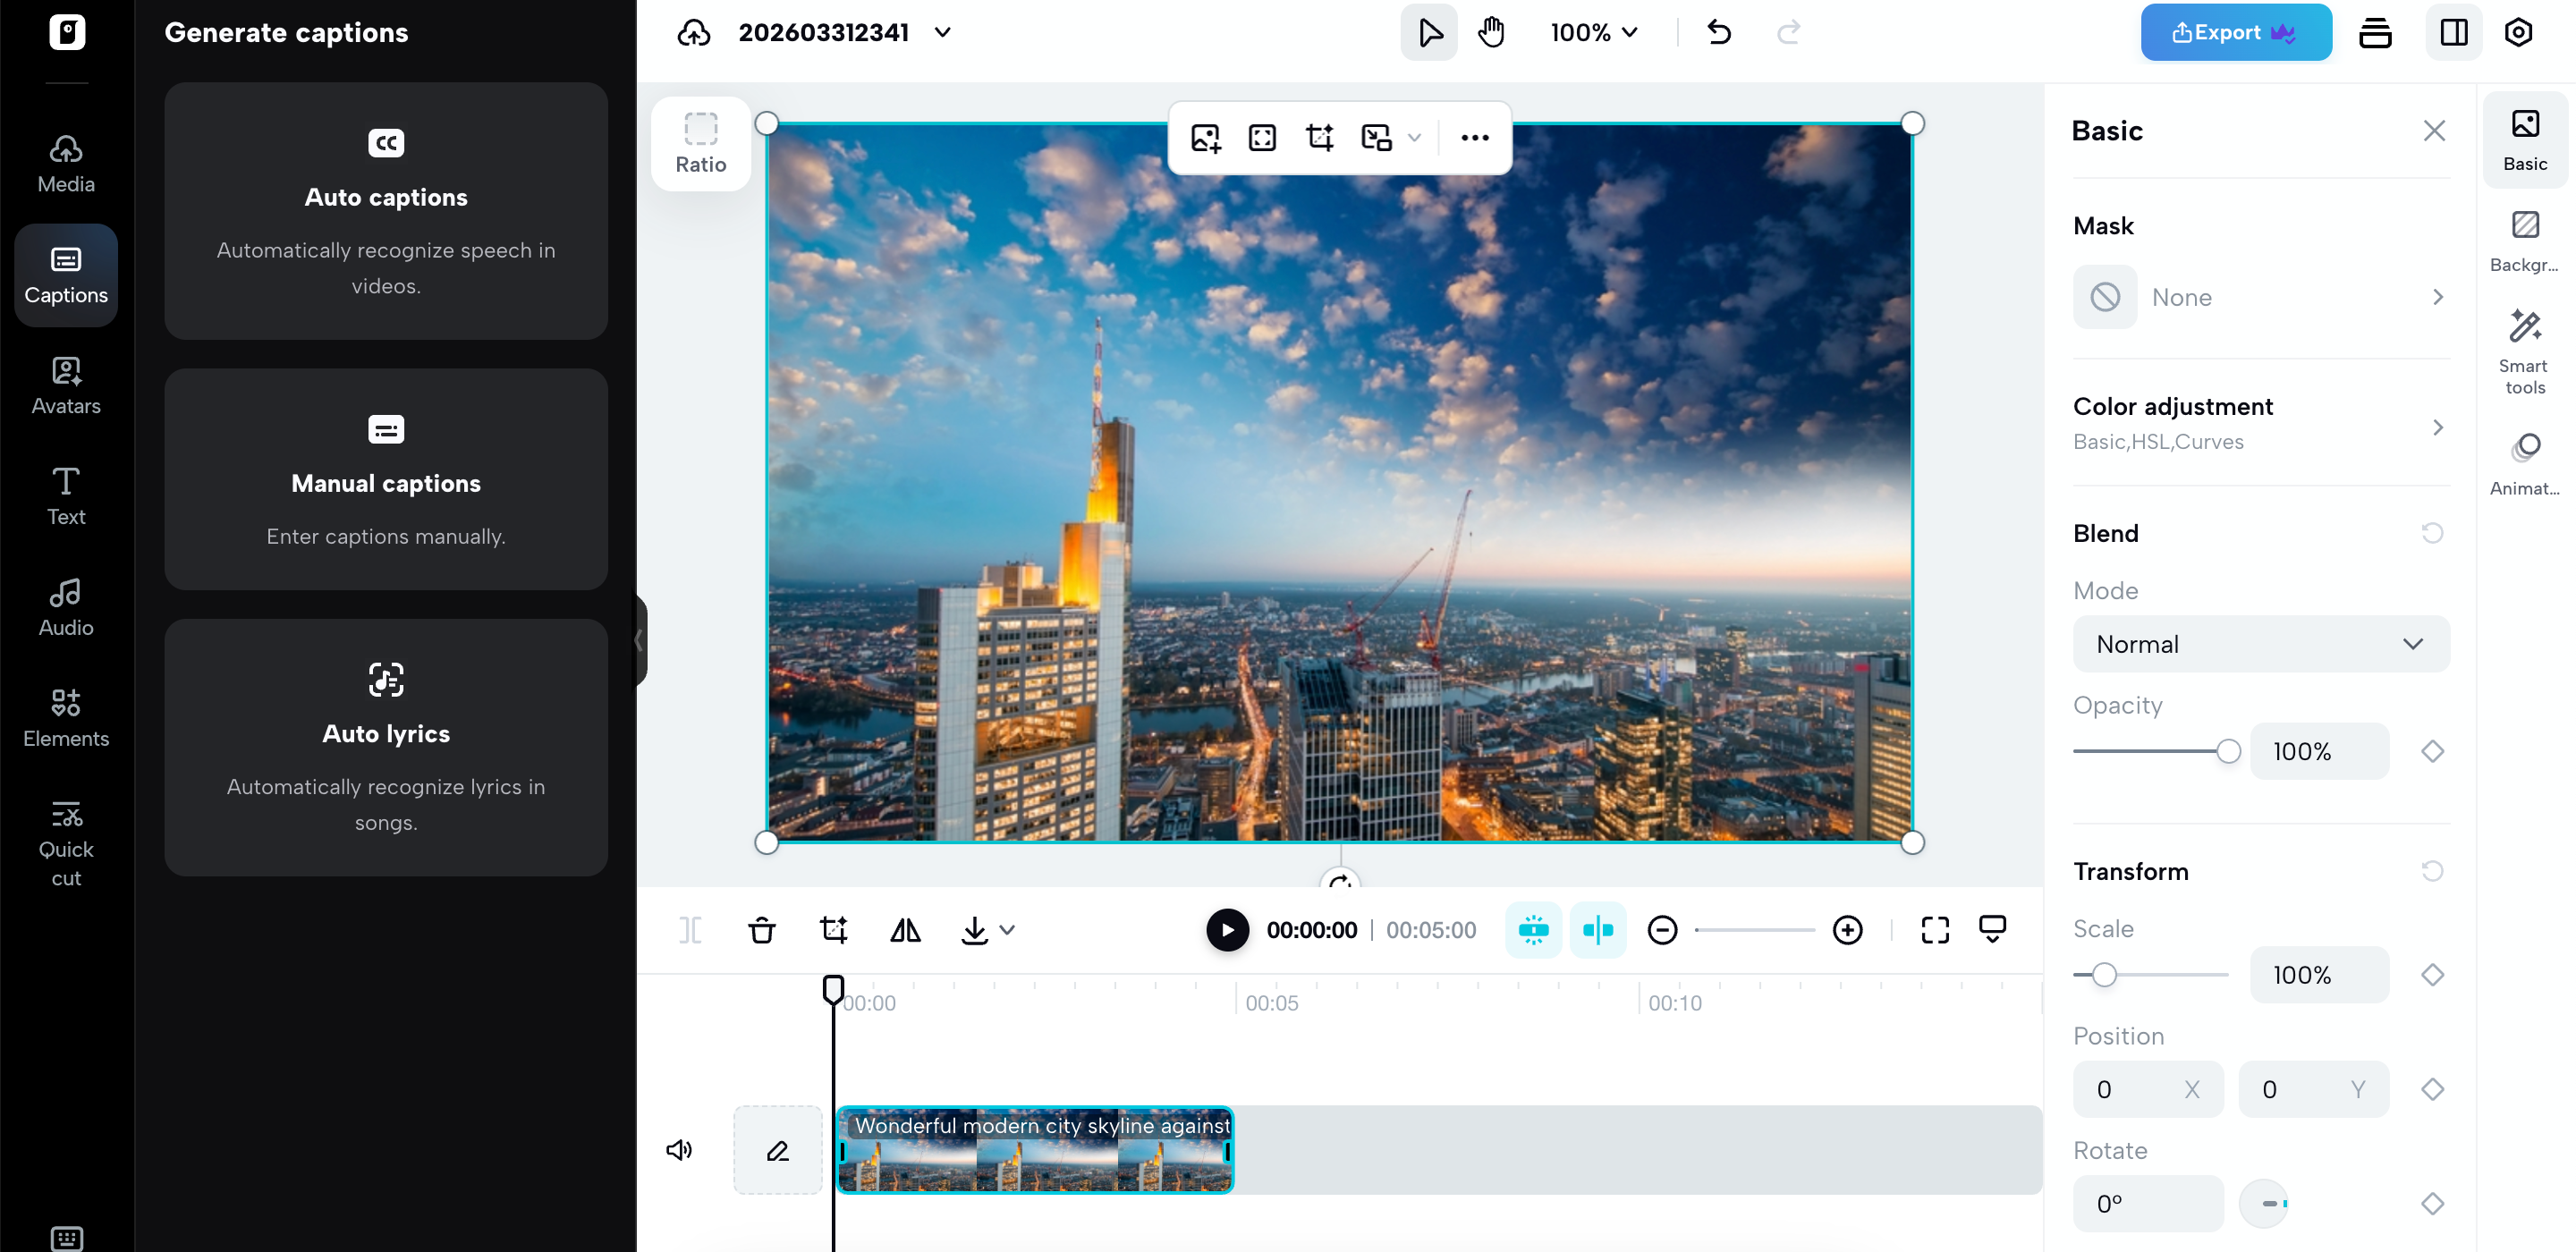Expand the Normal blend mode dropdown
2576x1252 pixels.
[2260, 644]
